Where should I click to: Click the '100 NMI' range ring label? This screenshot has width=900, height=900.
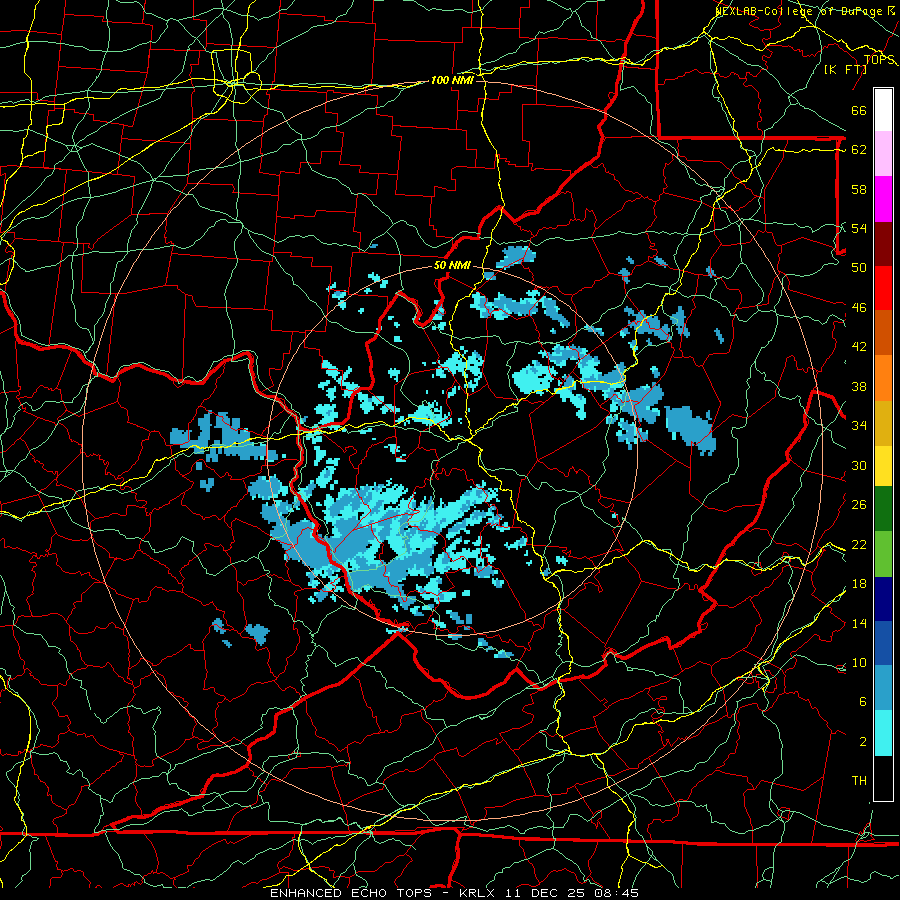(452, 80)
